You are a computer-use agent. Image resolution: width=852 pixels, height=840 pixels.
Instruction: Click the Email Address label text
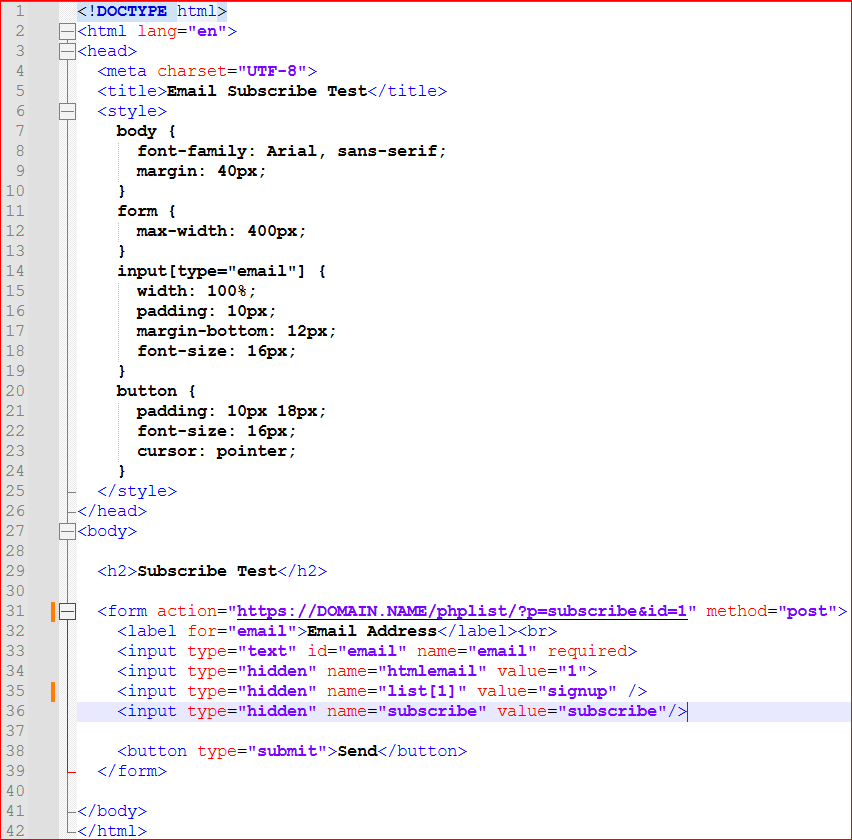(371, 631)
